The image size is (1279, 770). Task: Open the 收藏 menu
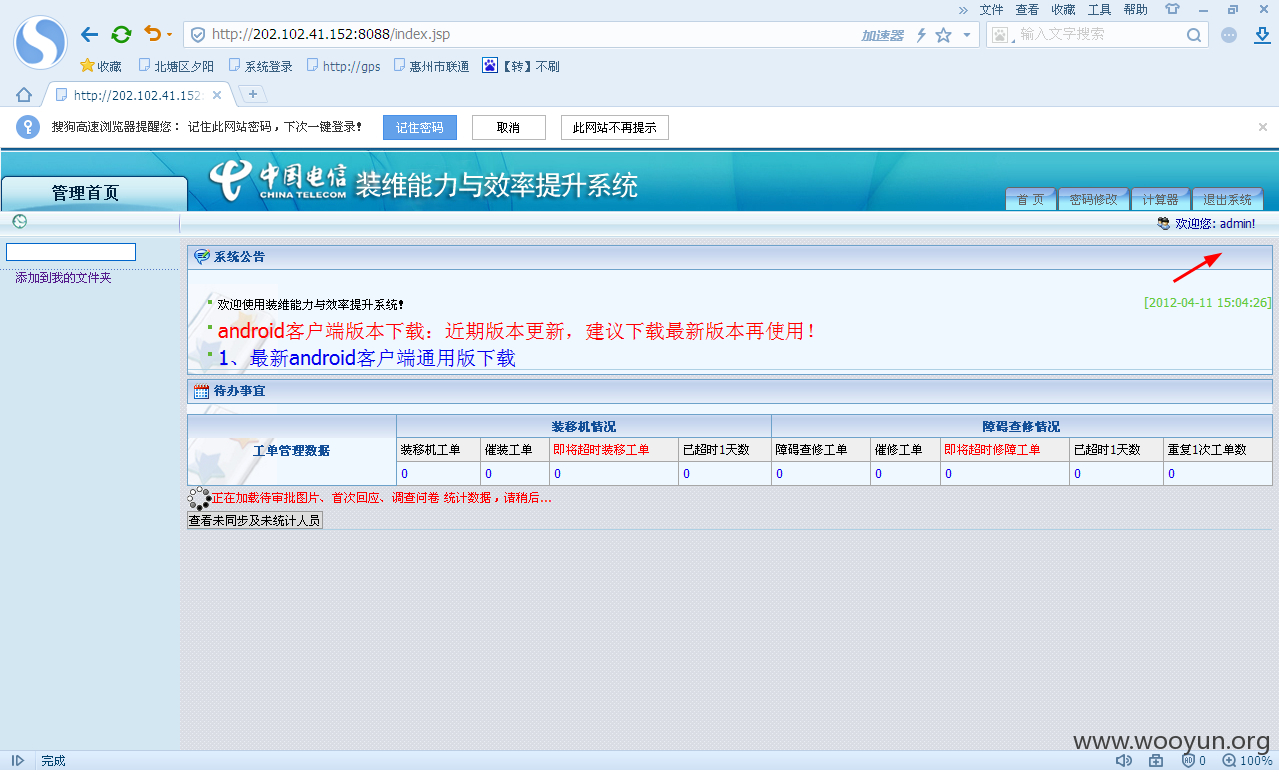1063,10
